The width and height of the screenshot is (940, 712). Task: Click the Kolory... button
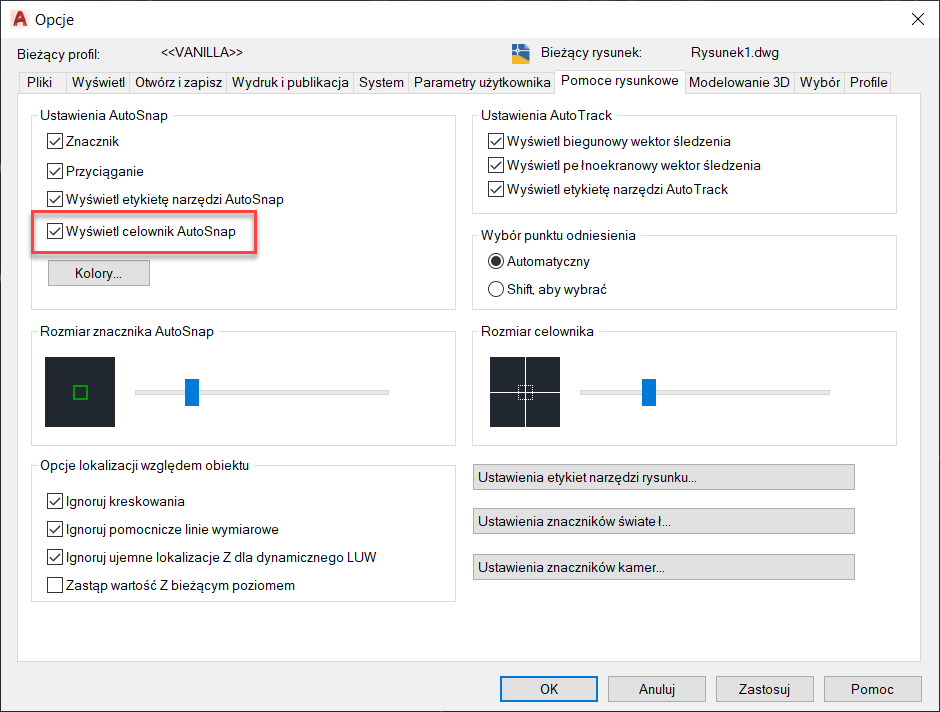pyautogui.click(x=99, y=273)
